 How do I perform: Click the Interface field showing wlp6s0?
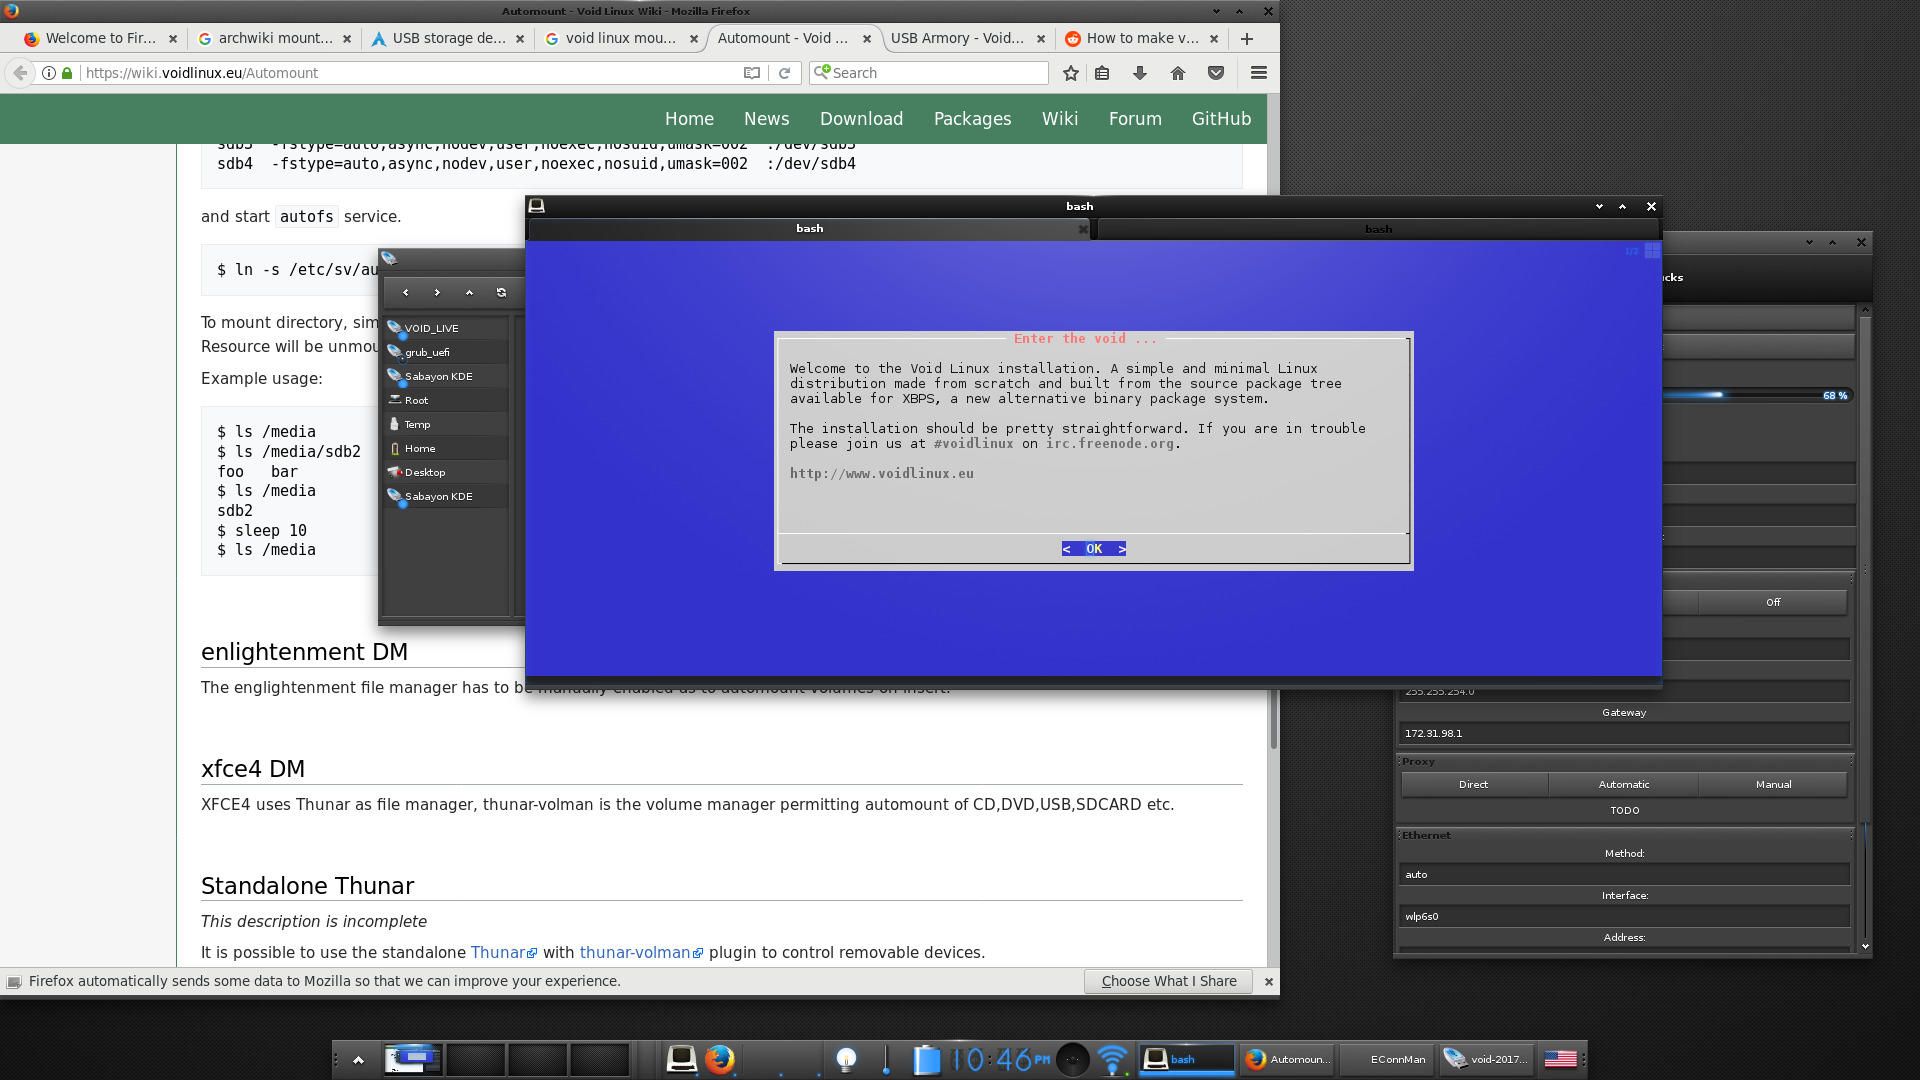[x=1624, y=917]
